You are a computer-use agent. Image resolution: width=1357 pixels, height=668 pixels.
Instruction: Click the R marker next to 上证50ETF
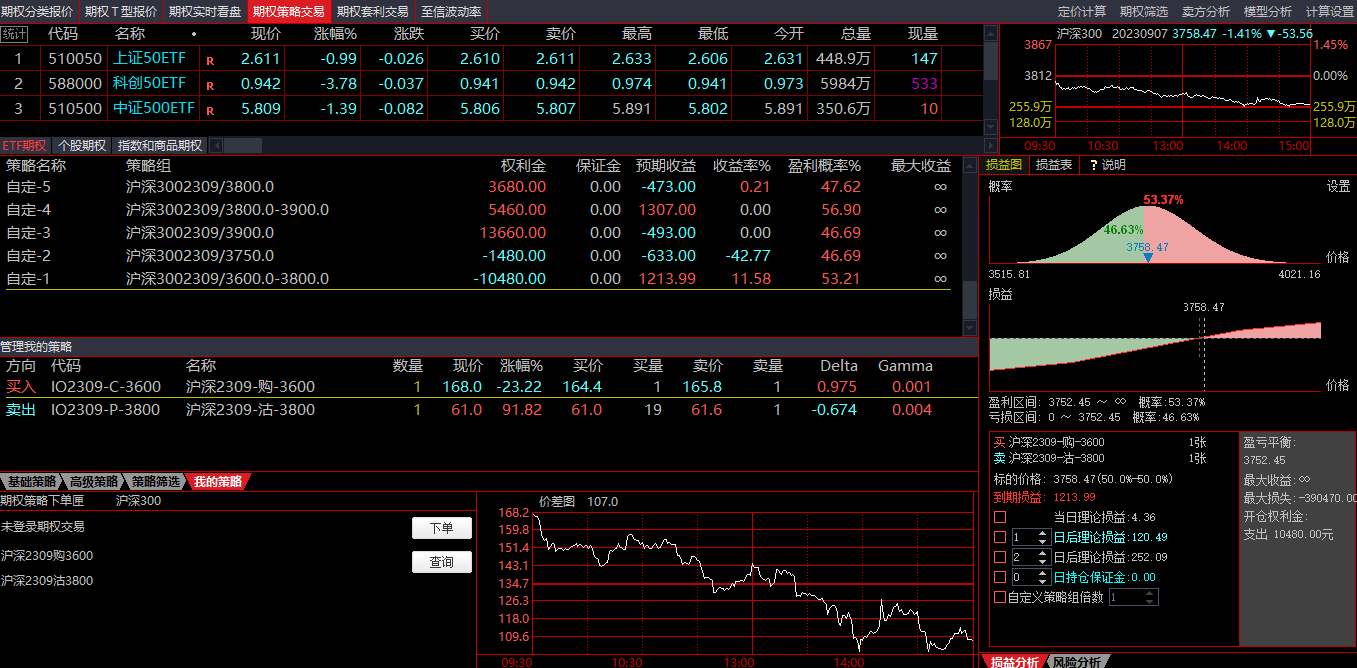pyautogui.click(x=210, y=60)
